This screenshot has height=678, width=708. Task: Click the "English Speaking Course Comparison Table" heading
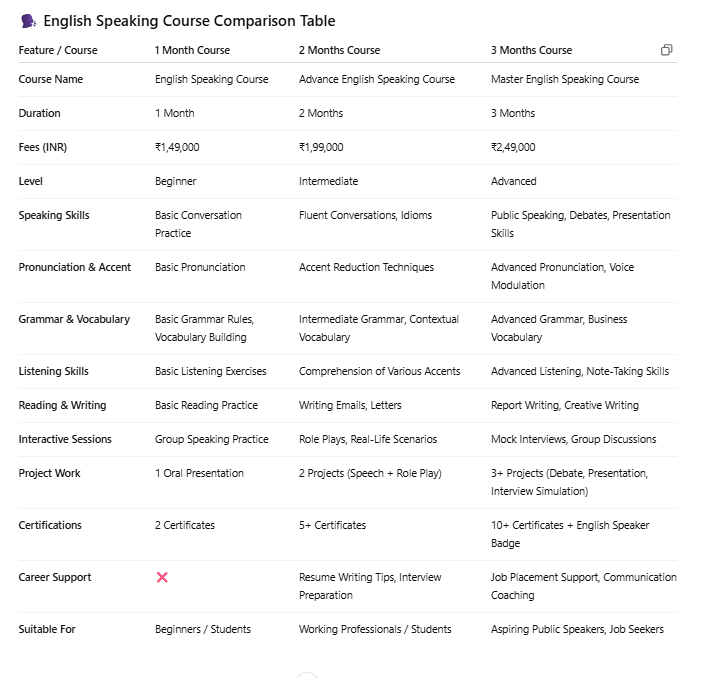(x=189, y=21)
